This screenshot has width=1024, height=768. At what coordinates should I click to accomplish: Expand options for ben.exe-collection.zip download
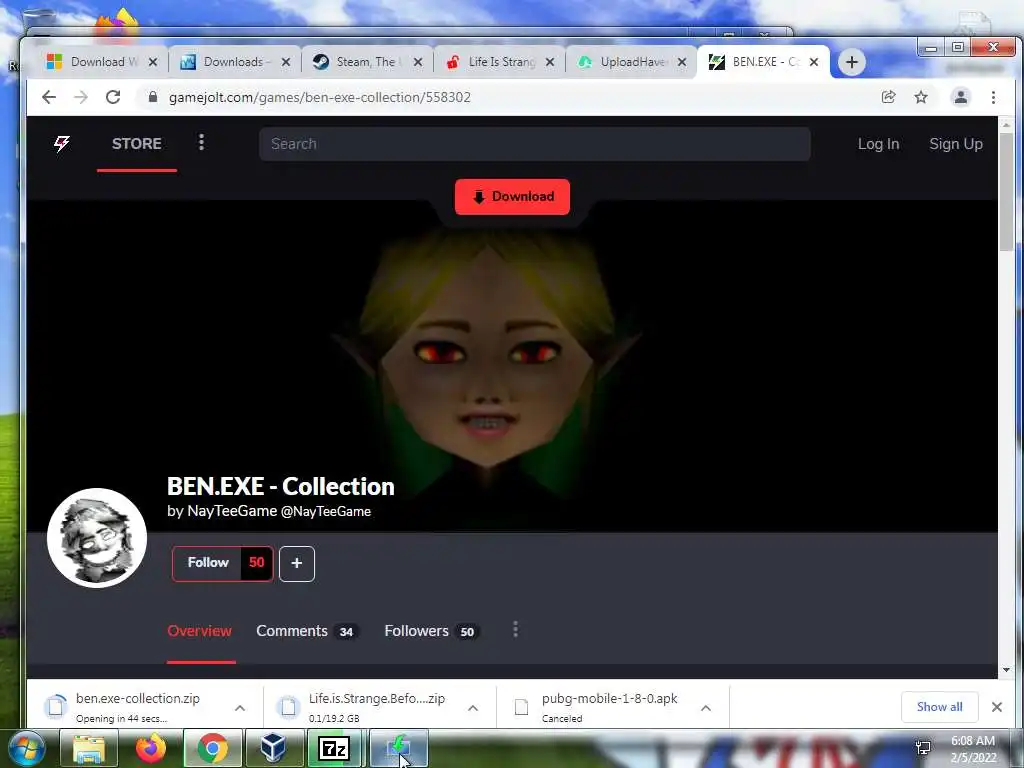240,708
